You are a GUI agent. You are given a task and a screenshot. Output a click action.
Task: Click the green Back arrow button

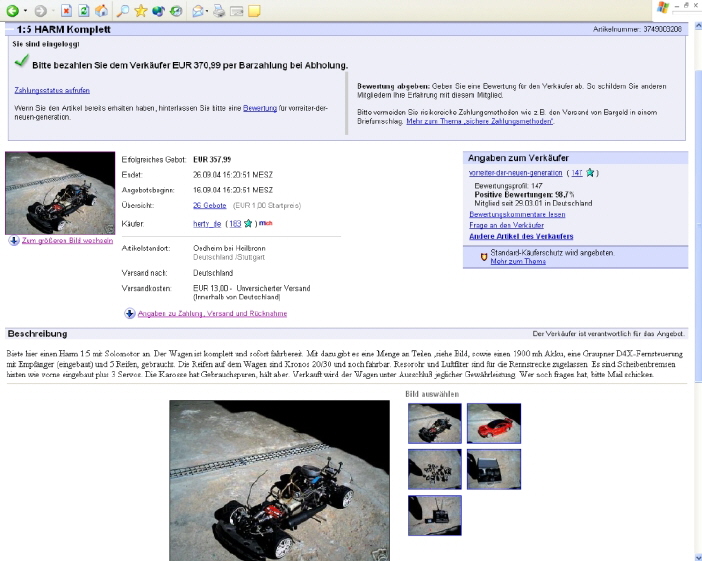pyautogui.click(x=11, y=11)
